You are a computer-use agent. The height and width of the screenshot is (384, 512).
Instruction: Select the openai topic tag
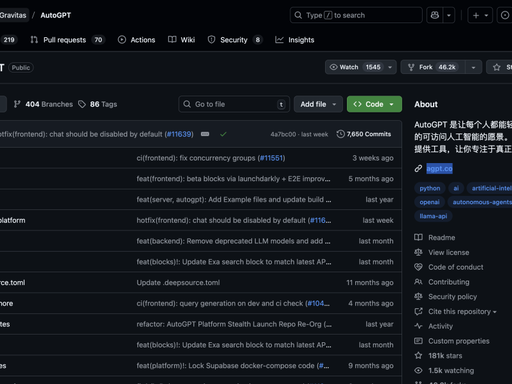tap(429, 202)
